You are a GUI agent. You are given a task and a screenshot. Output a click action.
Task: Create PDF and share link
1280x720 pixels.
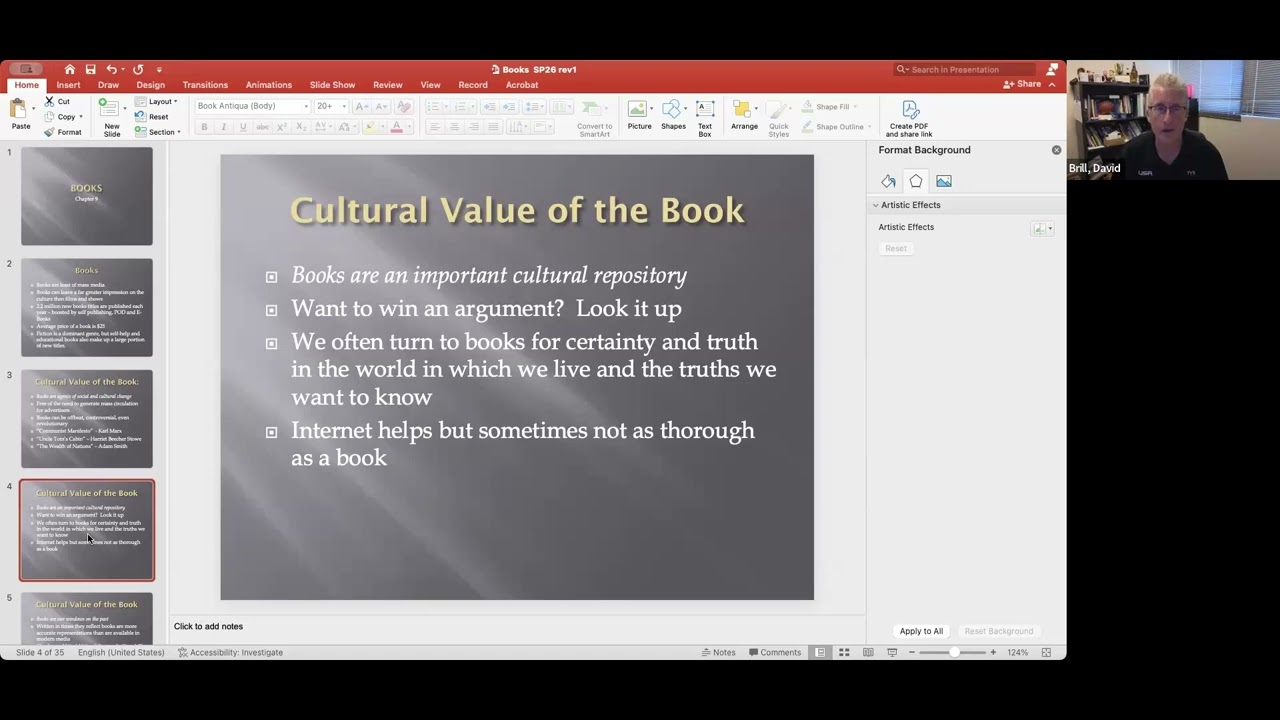click(909, 118)
